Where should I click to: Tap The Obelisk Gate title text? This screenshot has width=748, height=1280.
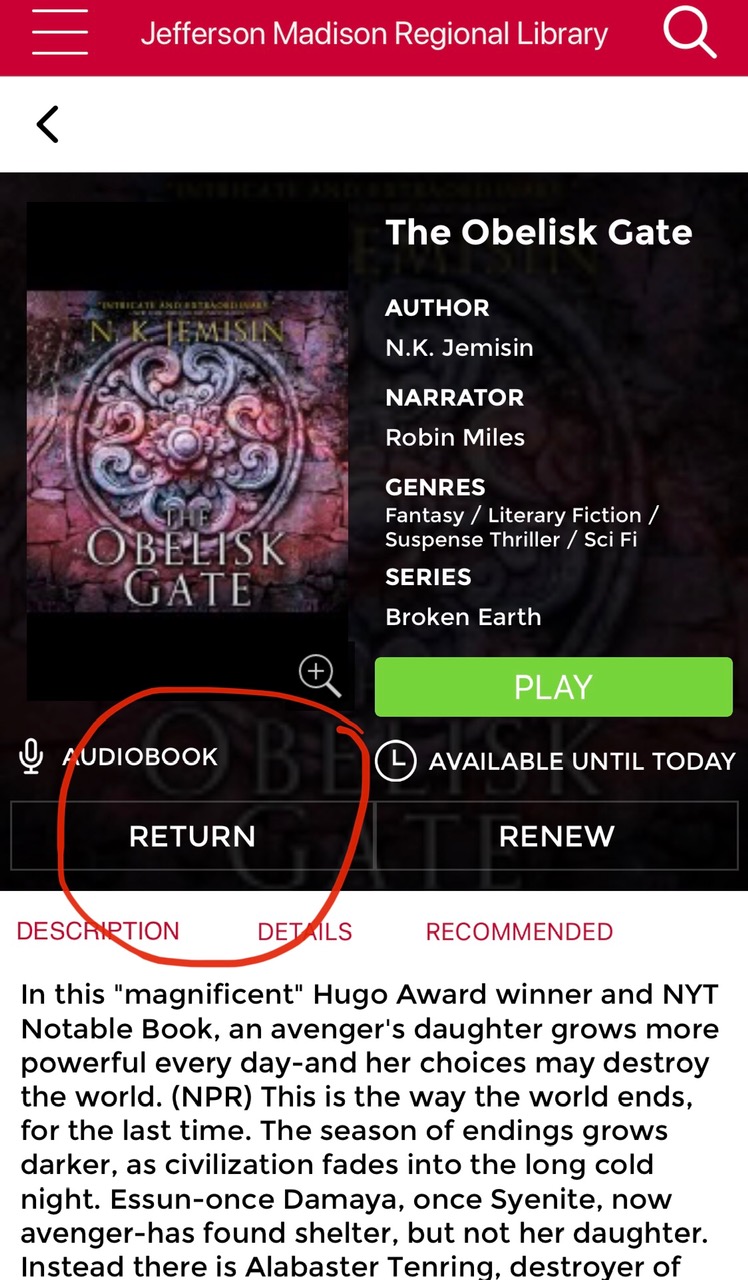click(539, 232)
